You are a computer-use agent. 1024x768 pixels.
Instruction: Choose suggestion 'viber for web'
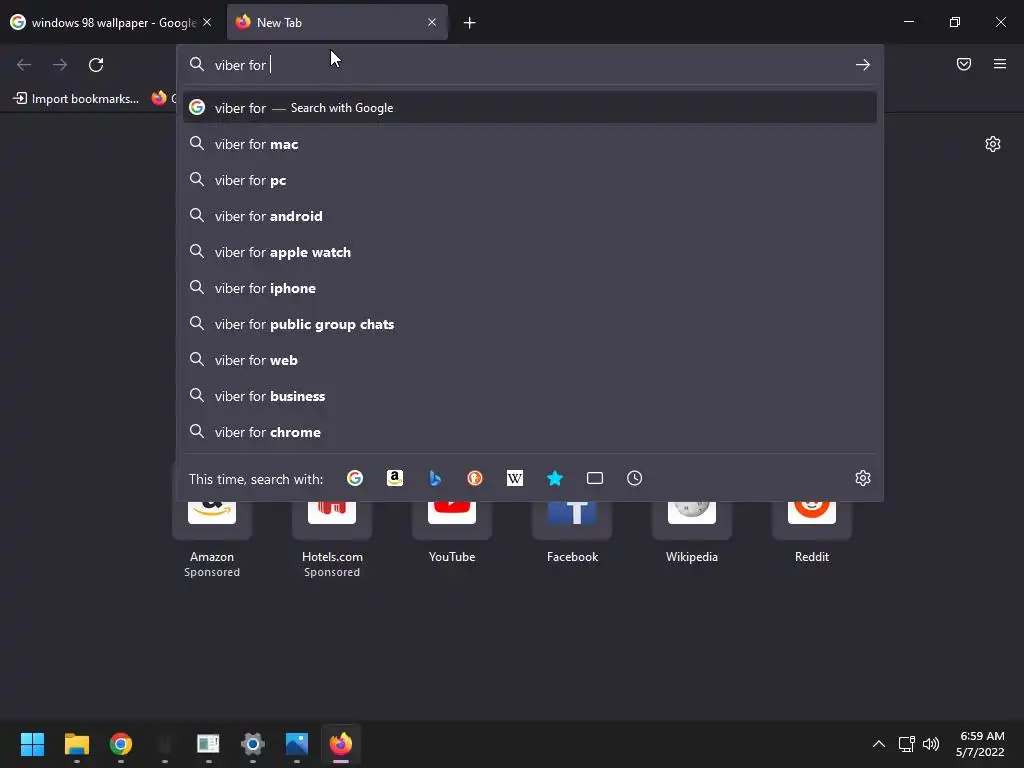pos(530,360)
